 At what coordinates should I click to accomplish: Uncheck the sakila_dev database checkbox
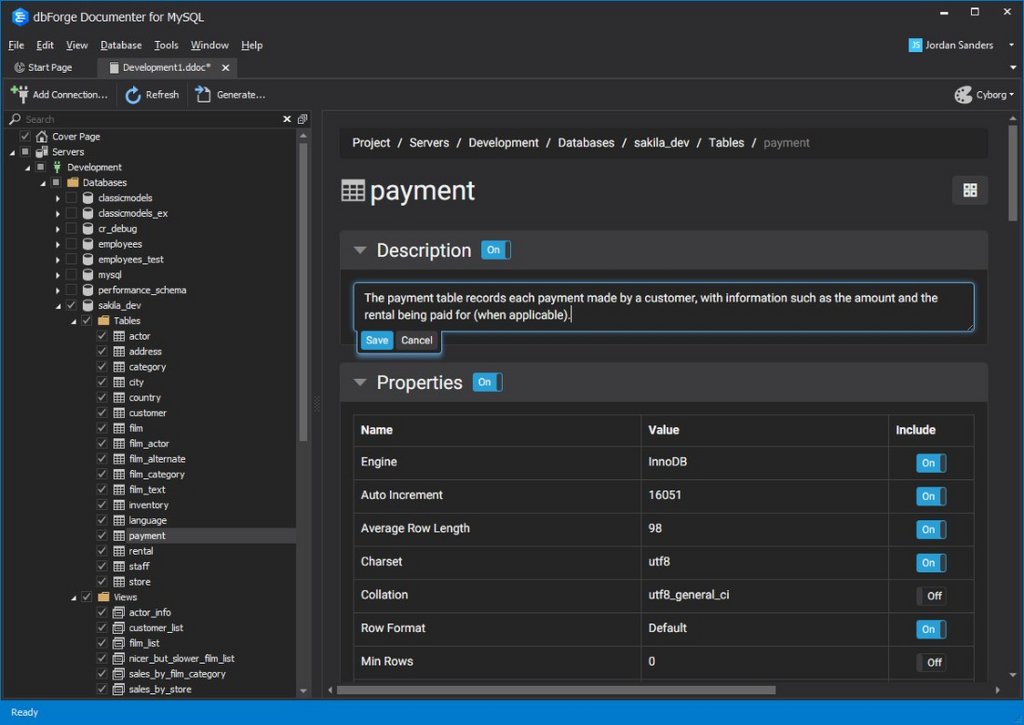click(71, 305)
